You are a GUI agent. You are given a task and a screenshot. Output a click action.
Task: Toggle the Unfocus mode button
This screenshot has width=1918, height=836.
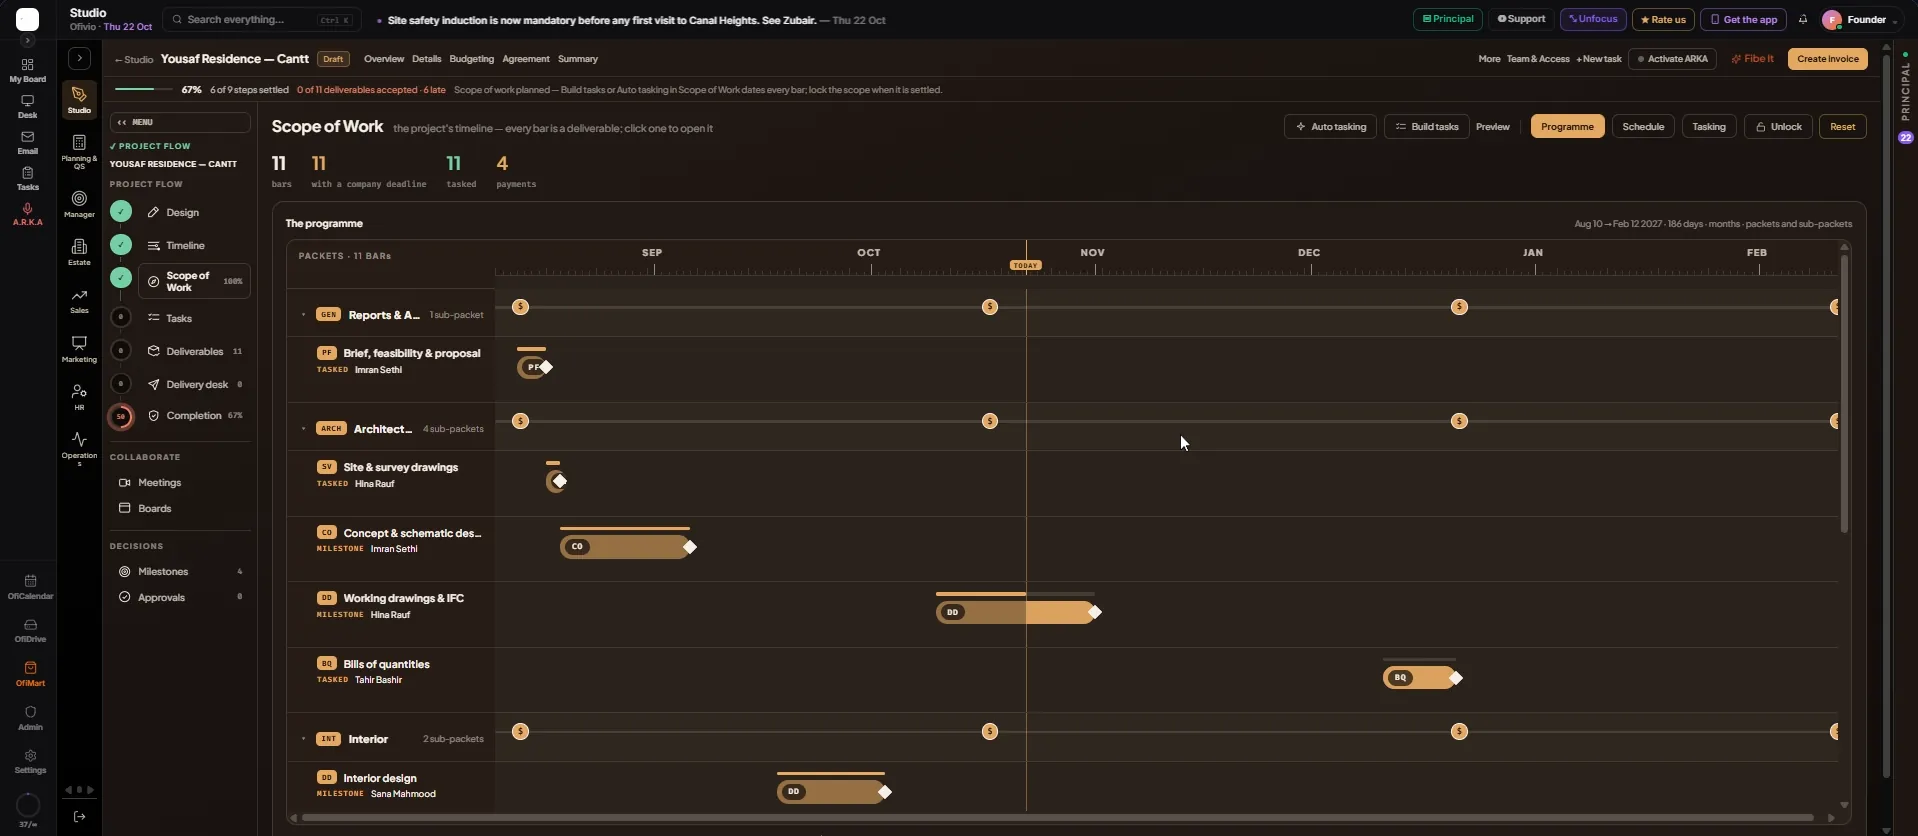1593,19
